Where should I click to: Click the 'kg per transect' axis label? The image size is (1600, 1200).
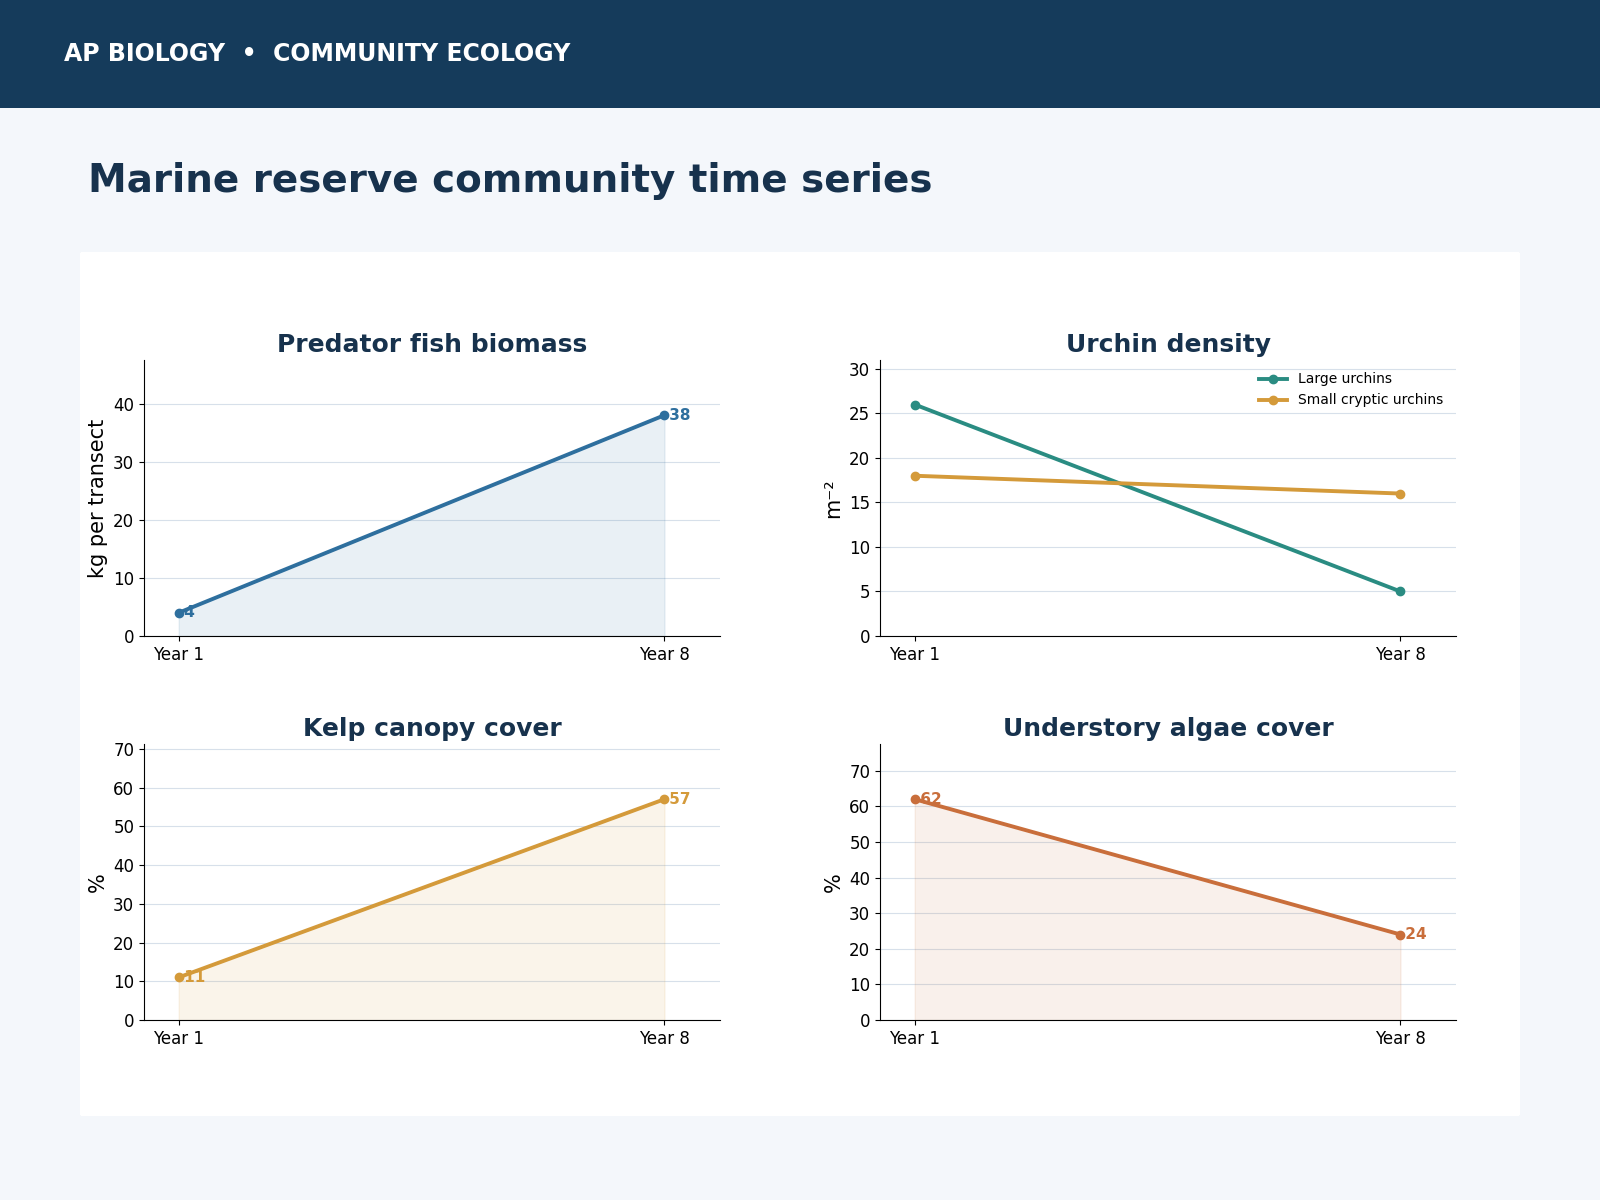[x=97, y=498]
